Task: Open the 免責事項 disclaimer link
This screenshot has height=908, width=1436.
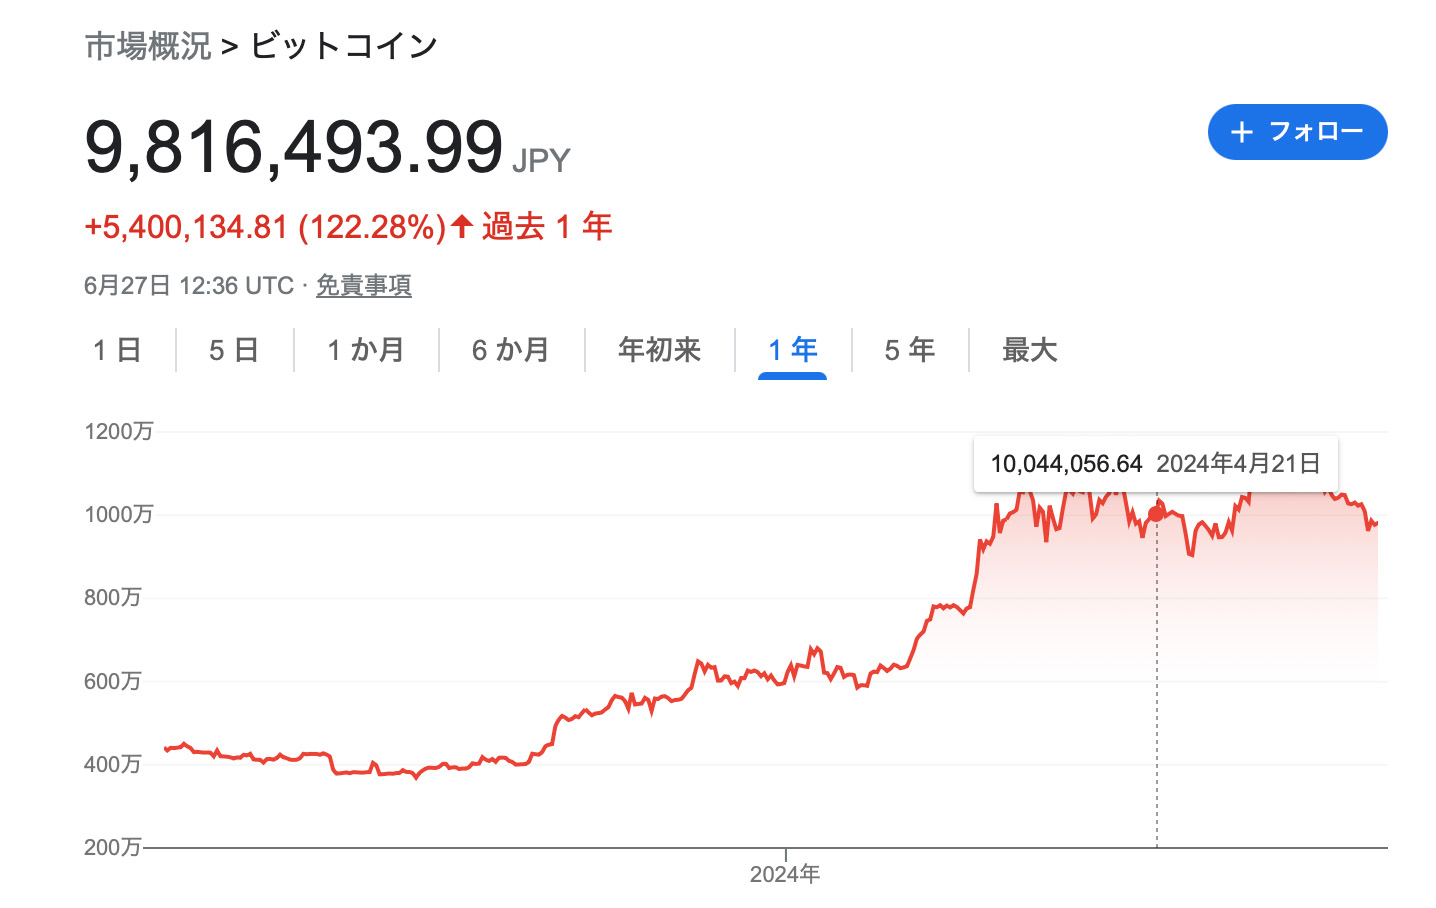Action: pyautogui.click(x=363, y=286)
